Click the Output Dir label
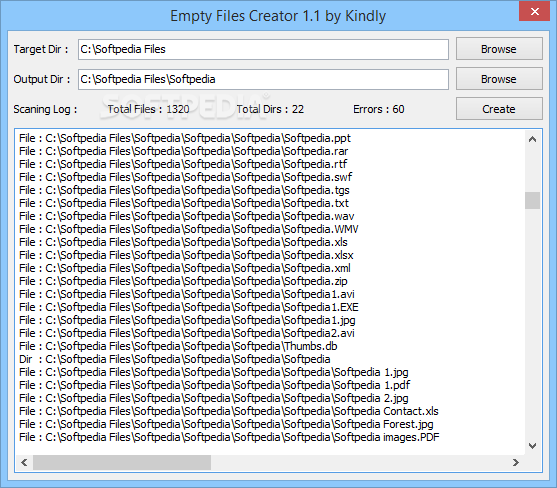The width and height of the screenshot is (557, 488). (42, 79)
